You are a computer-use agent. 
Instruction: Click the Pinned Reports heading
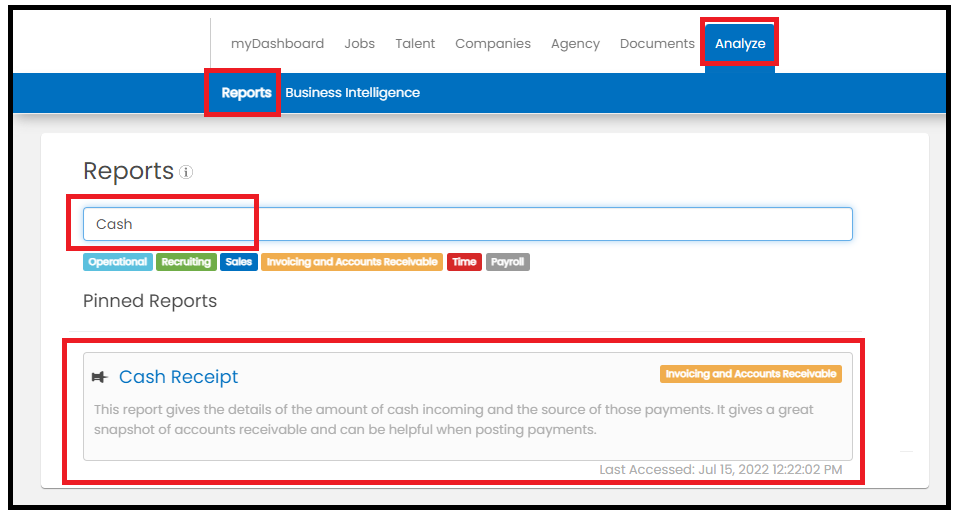[x=150, y=301]
